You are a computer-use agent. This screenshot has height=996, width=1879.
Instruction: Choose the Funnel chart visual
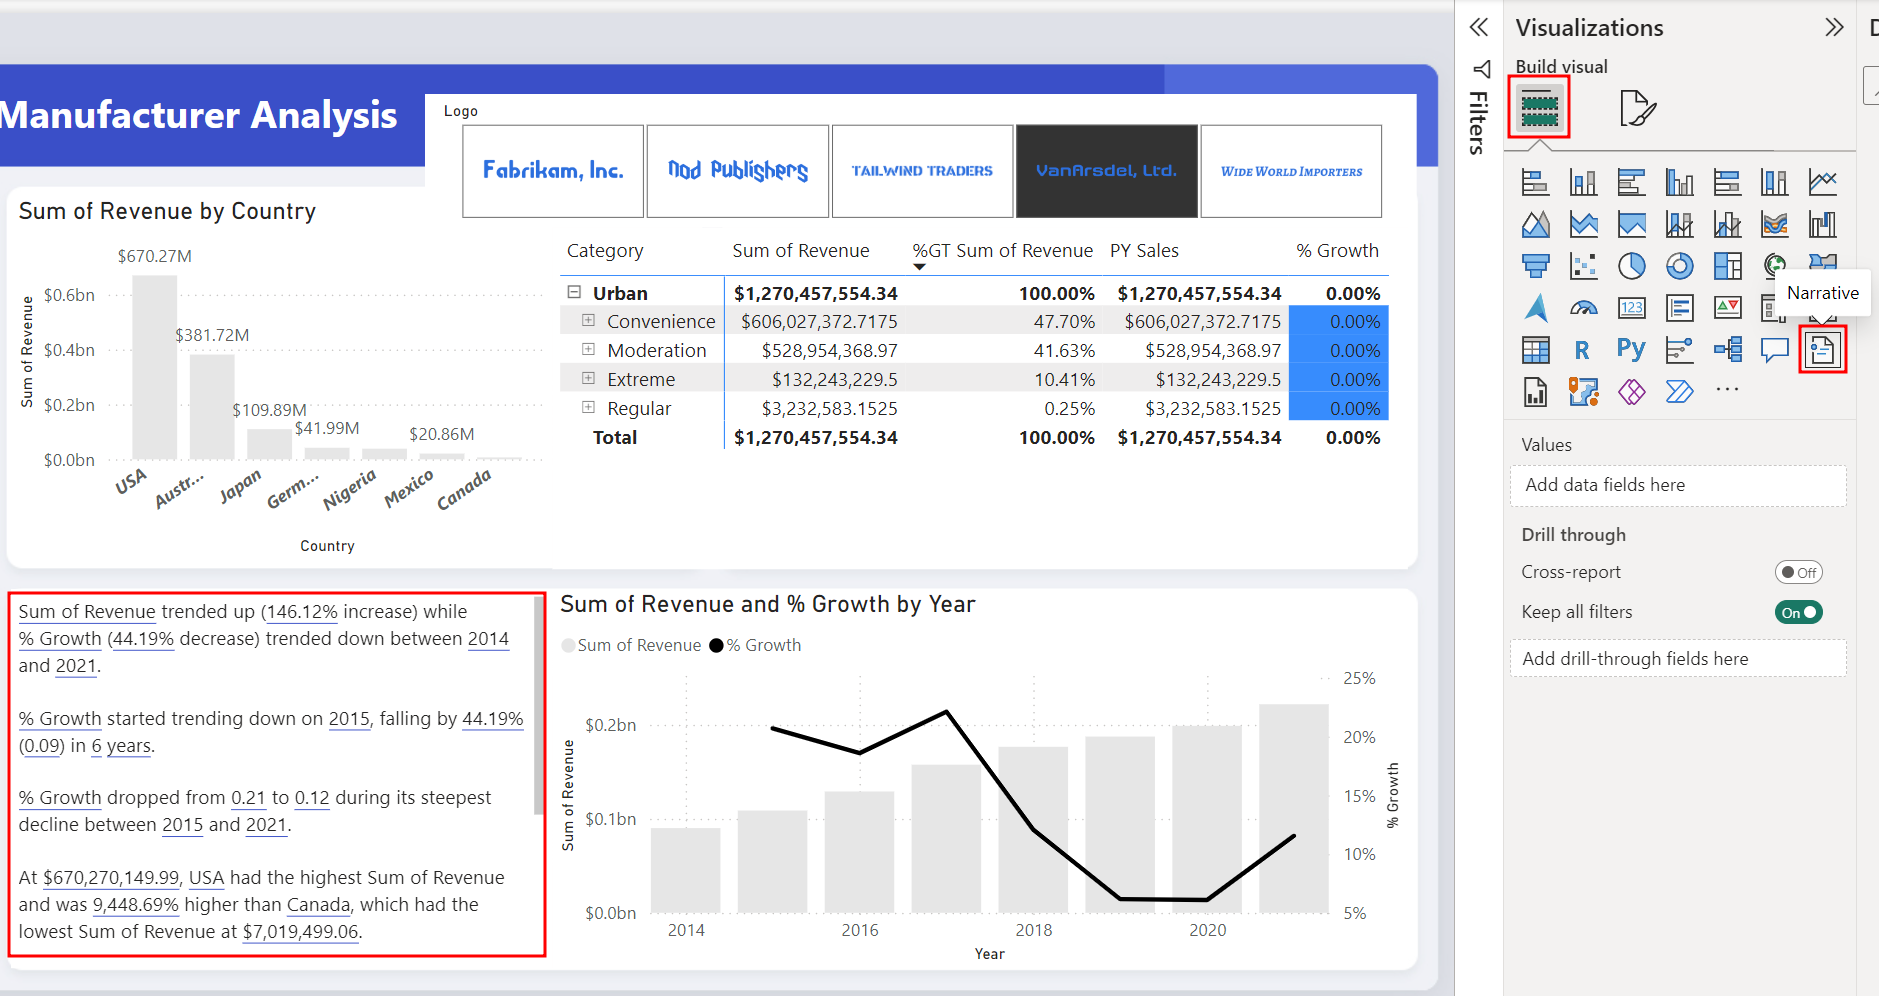[1535, 266]
